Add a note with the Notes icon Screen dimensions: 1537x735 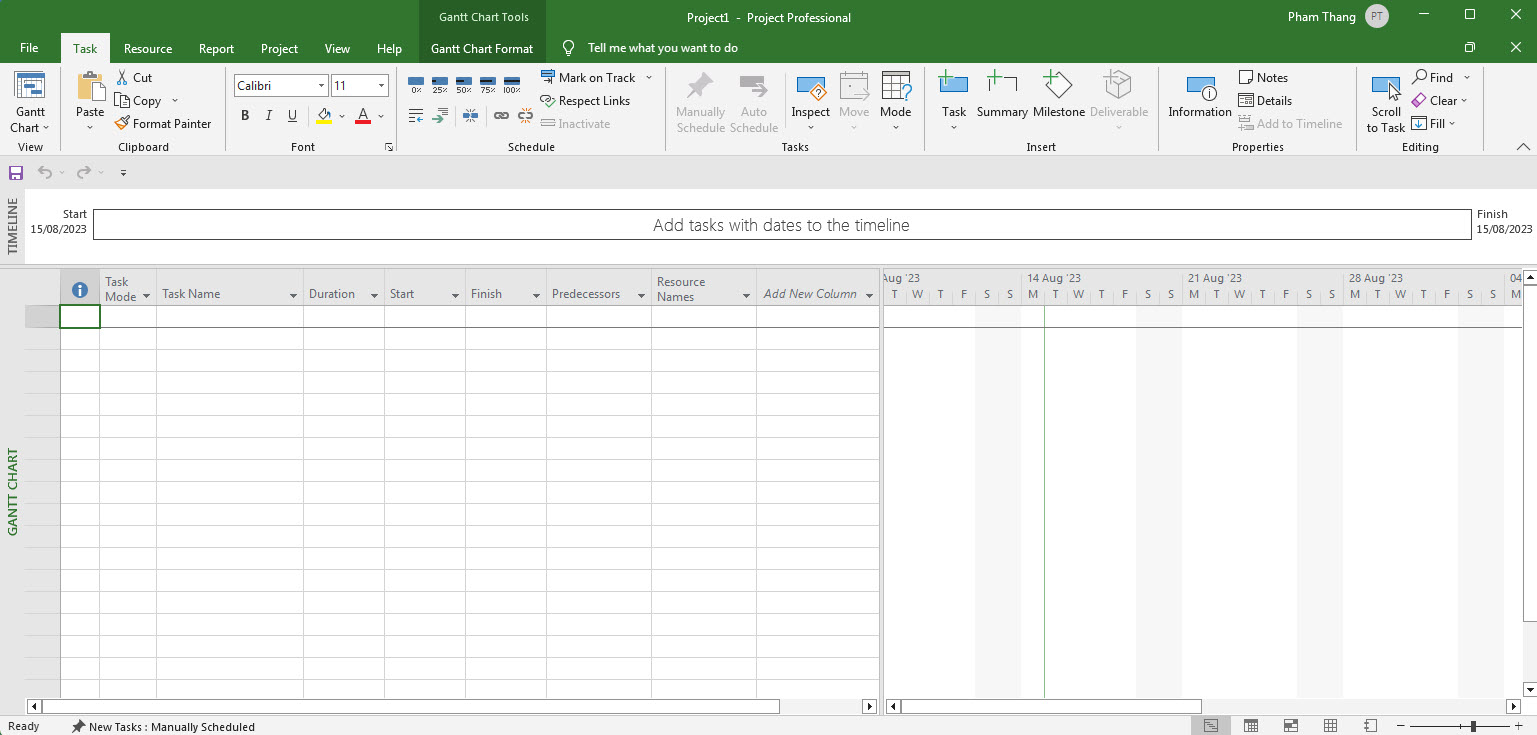click(x=1263, y=77)
